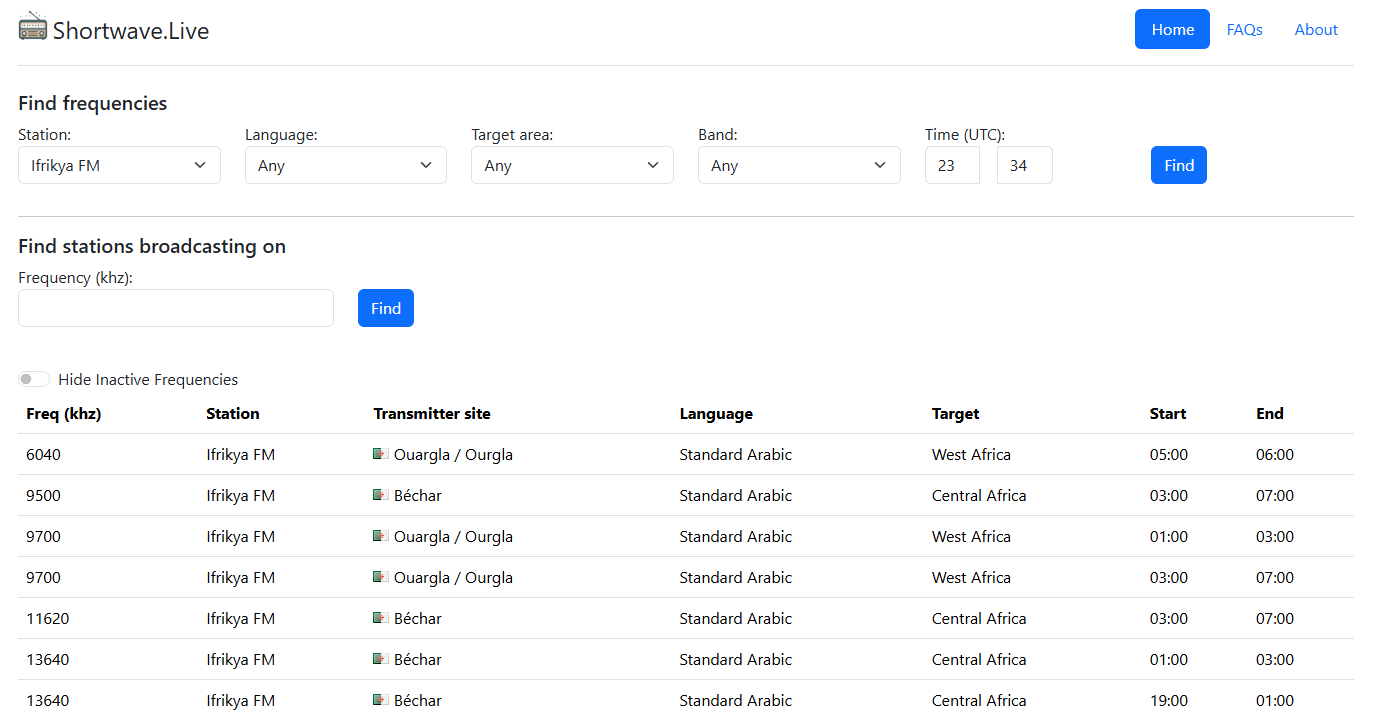Click the Station column header

coord(233,413)
